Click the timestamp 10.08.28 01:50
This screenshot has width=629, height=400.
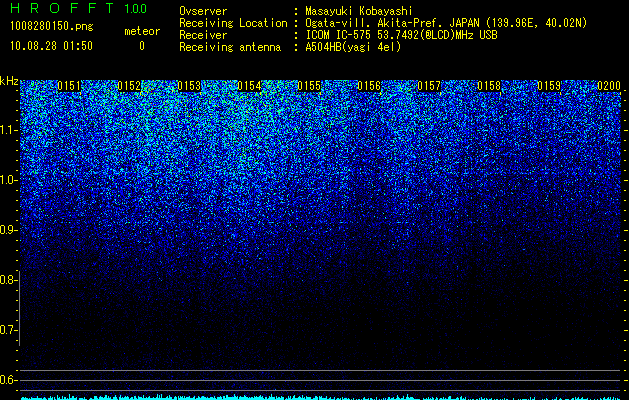tap(51, 46)
